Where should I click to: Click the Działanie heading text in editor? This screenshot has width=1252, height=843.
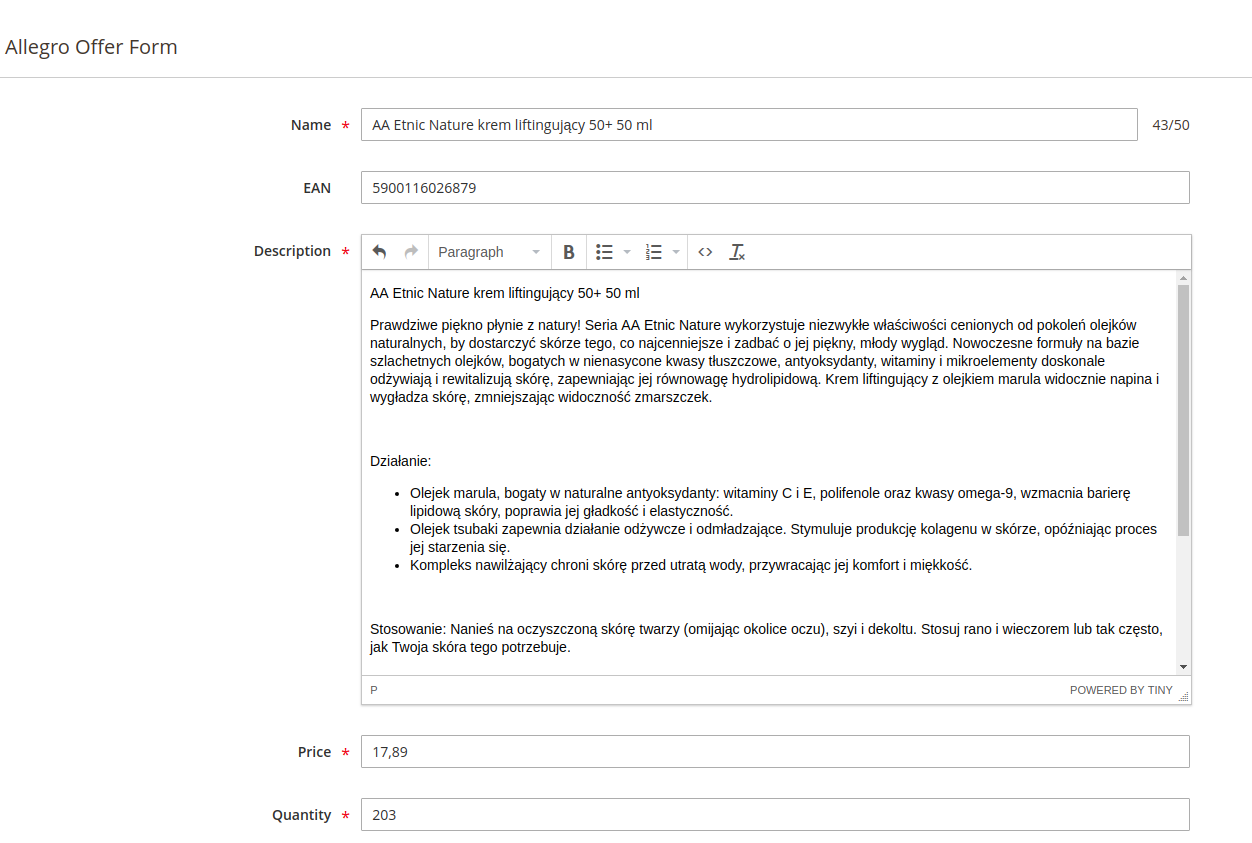(x=400, y=461)
